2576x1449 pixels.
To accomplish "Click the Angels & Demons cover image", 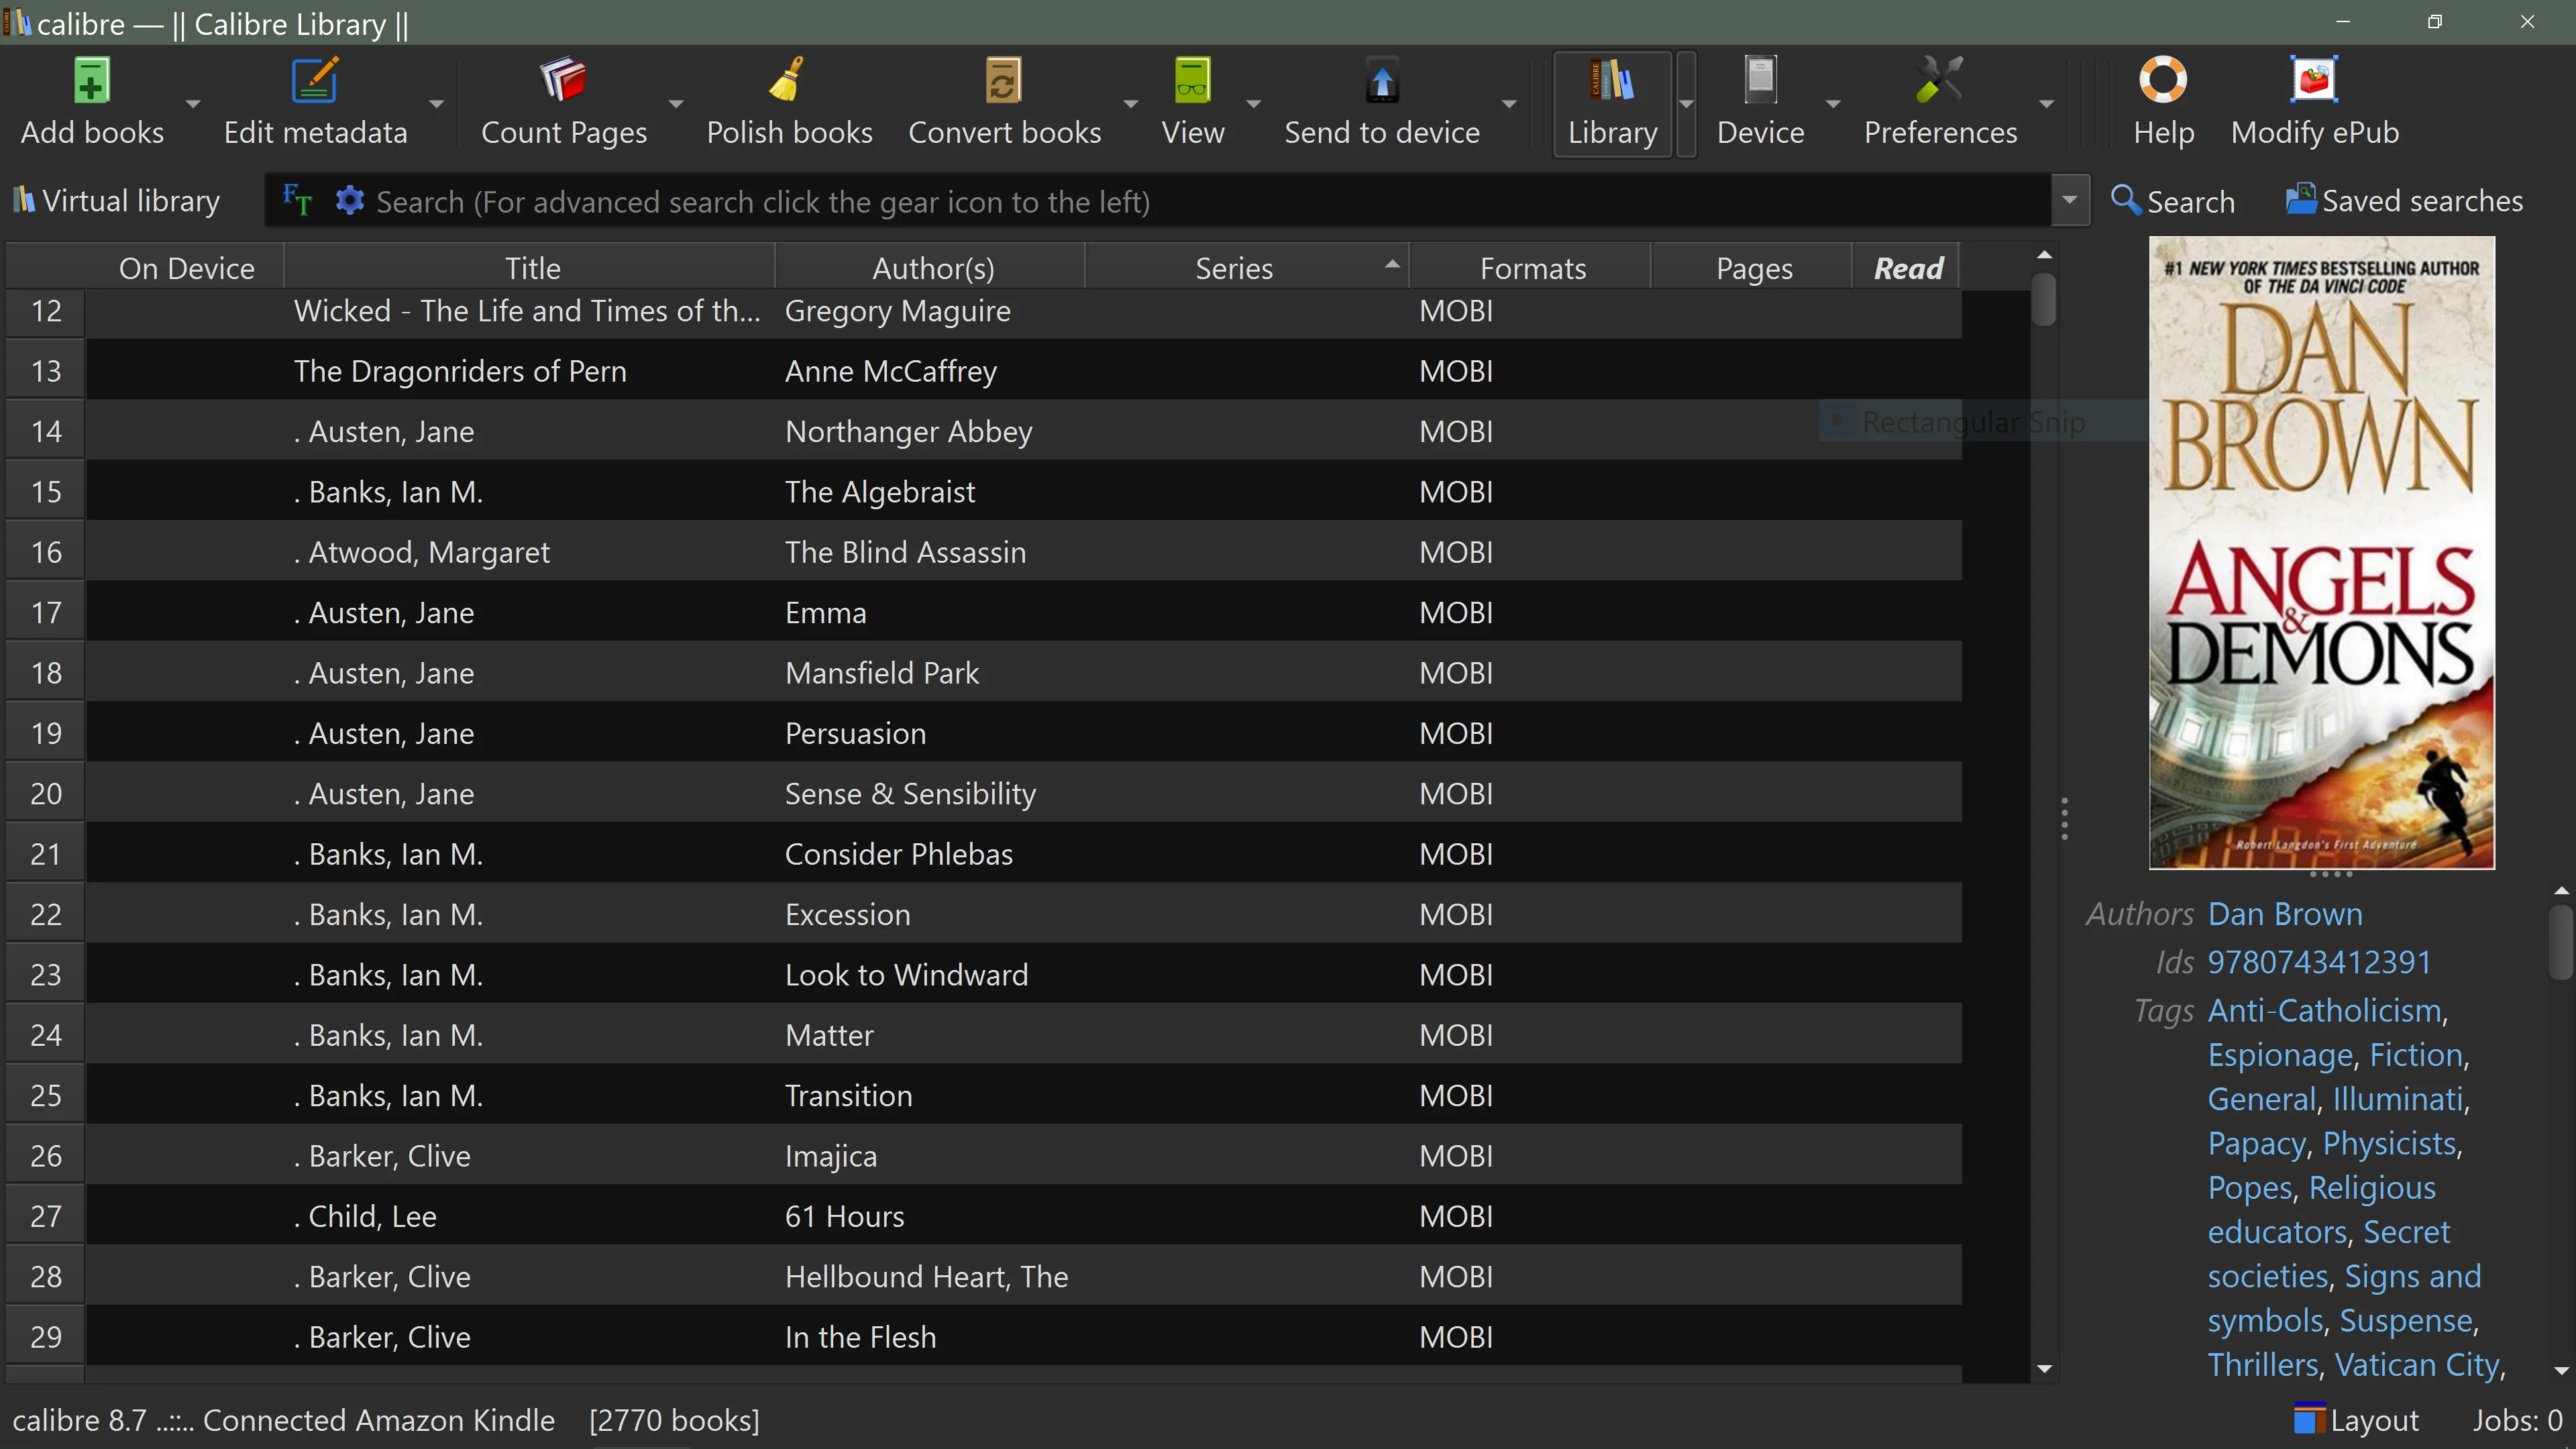I will [x=2322, y=553].
